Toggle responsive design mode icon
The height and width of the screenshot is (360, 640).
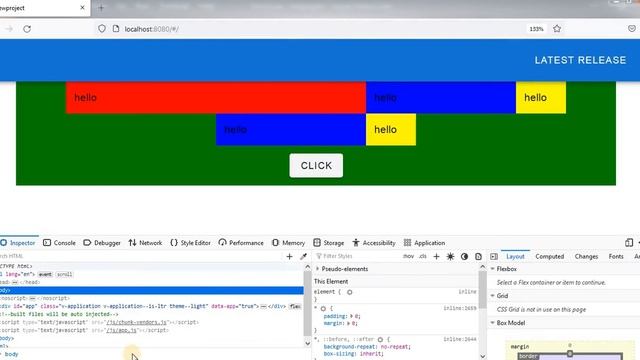[629, 243]
